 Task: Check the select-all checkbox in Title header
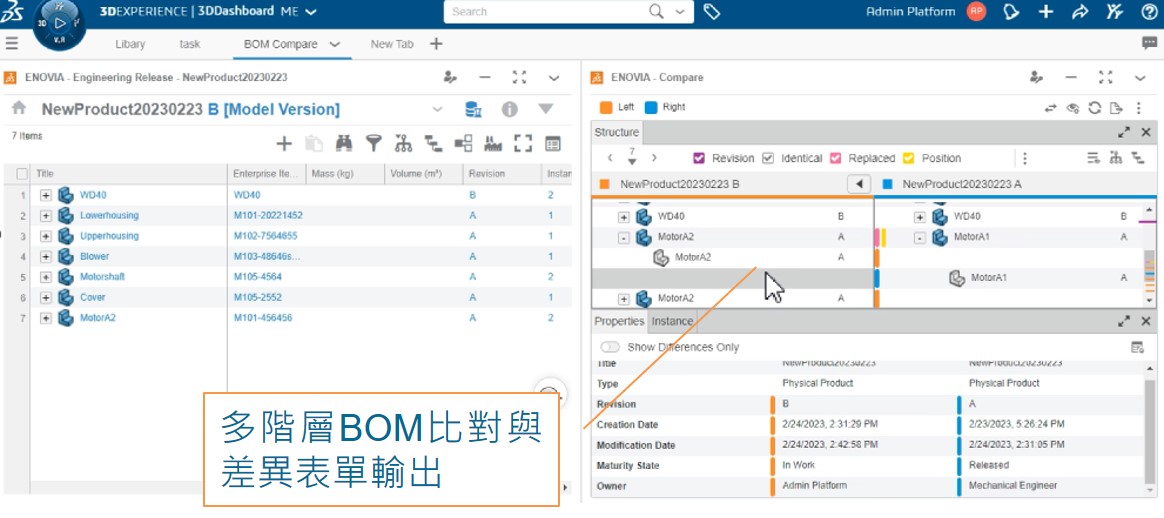point(22,174)
